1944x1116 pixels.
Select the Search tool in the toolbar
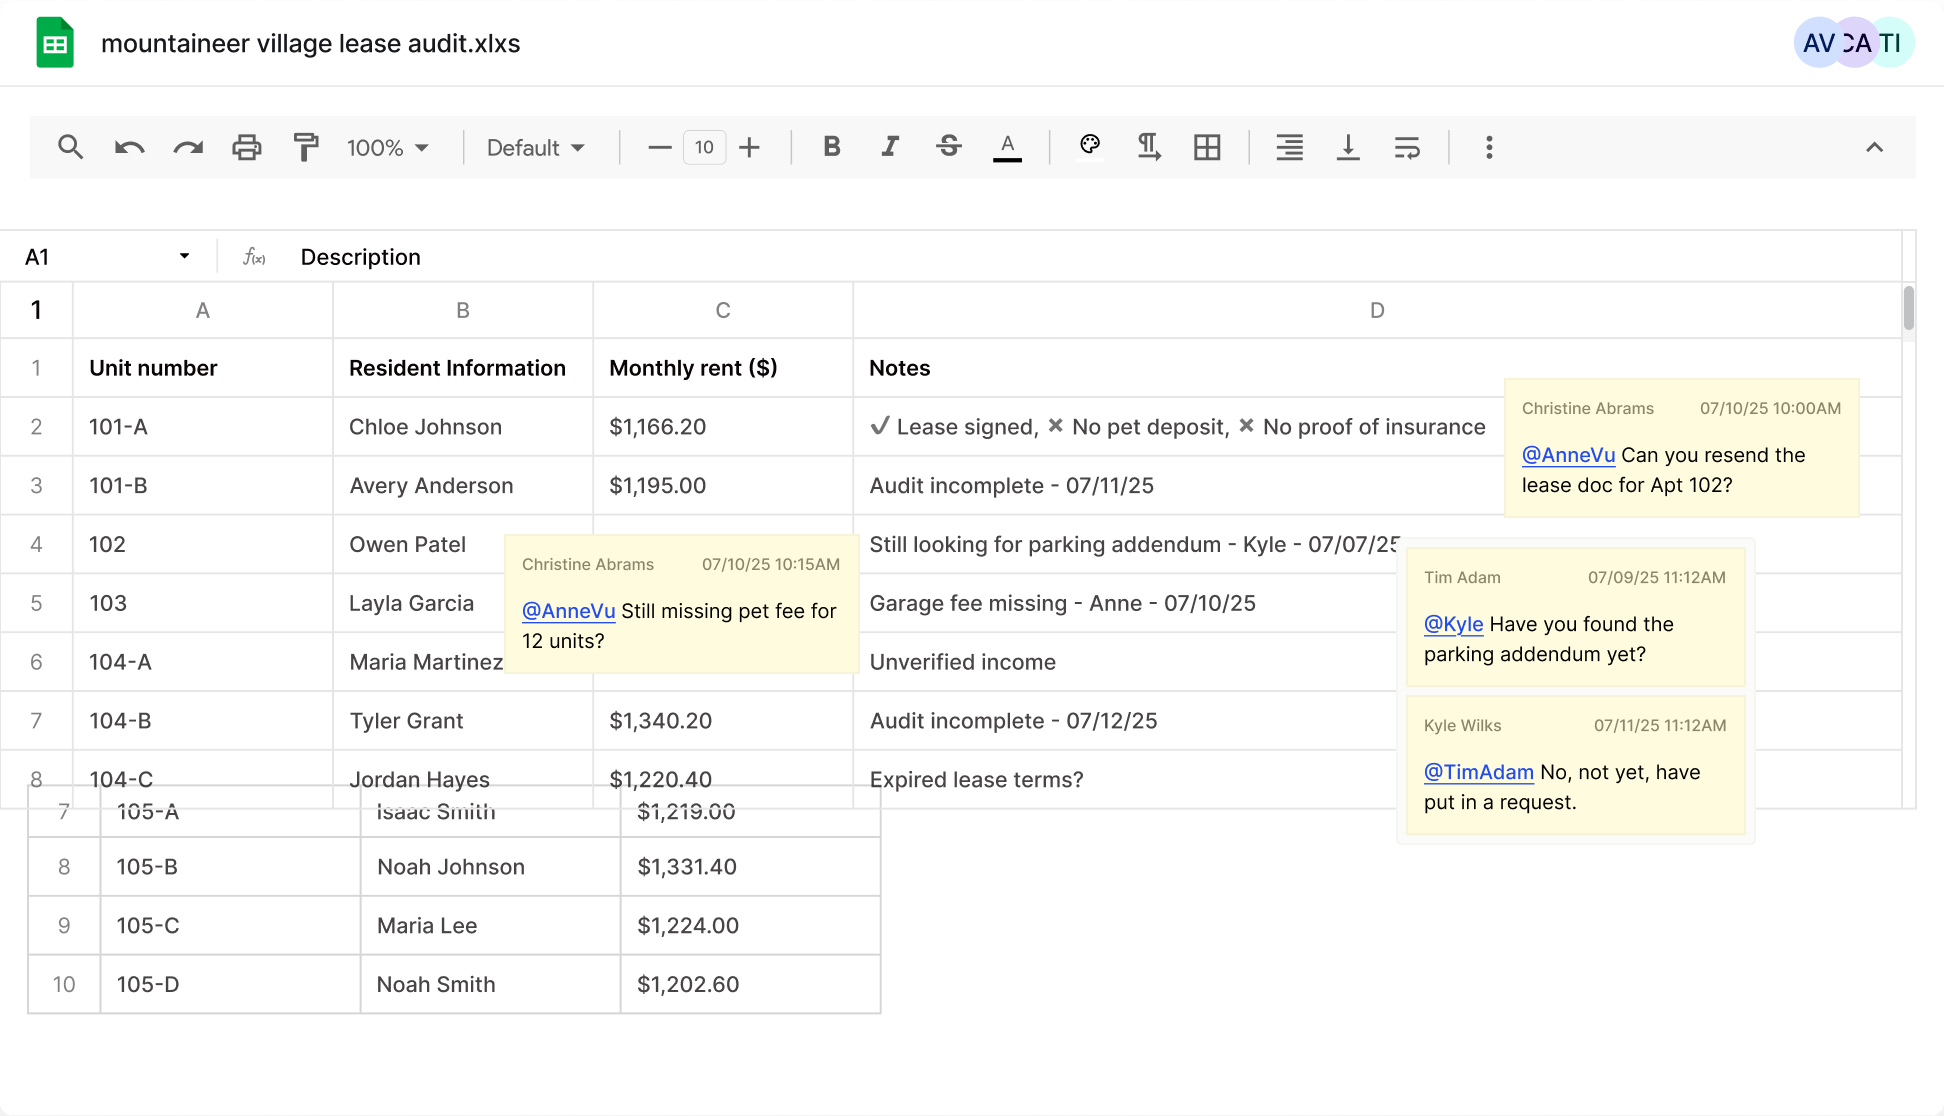click(71, 147)
